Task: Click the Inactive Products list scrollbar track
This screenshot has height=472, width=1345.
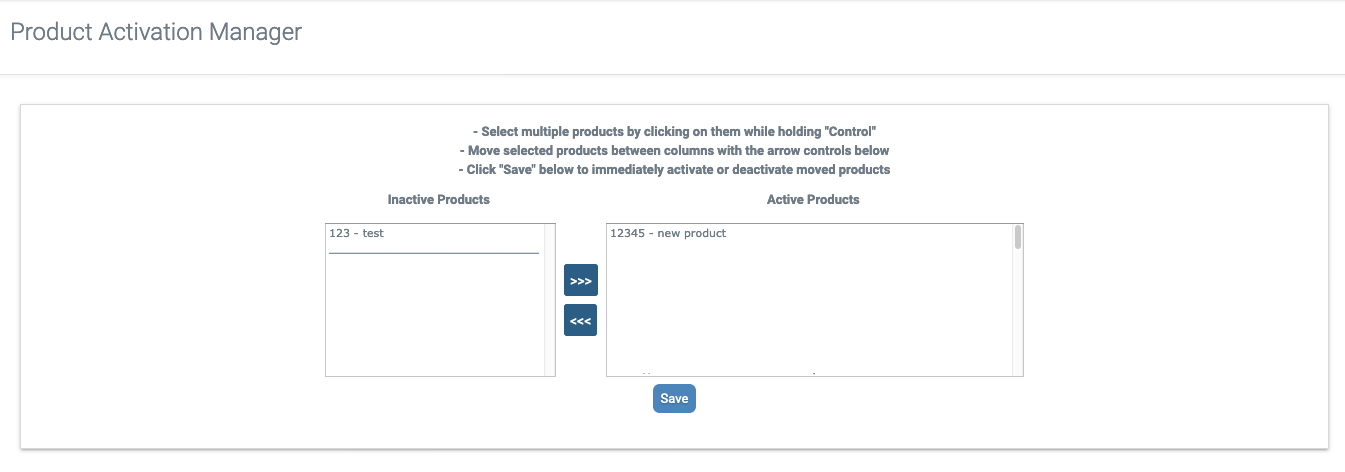Action: [x=549, y=300]
